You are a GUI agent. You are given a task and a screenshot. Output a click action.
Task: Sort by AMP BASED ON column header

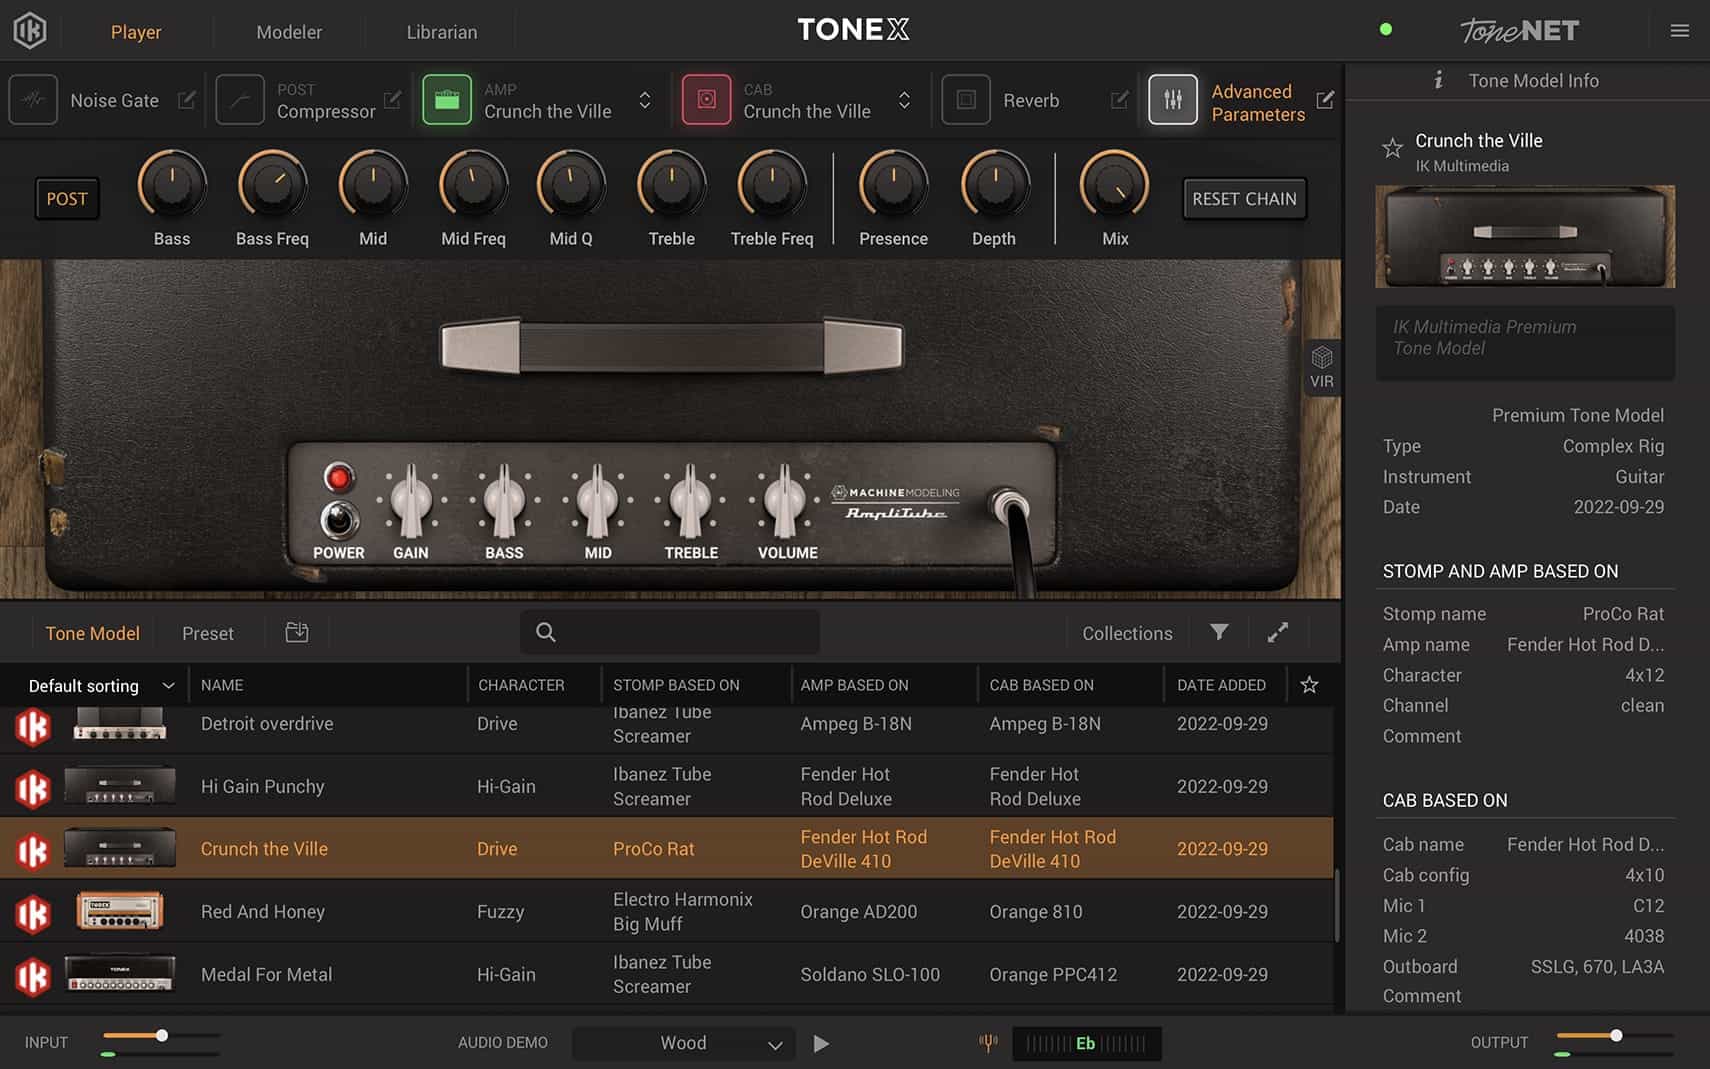(x=854, y=685)
